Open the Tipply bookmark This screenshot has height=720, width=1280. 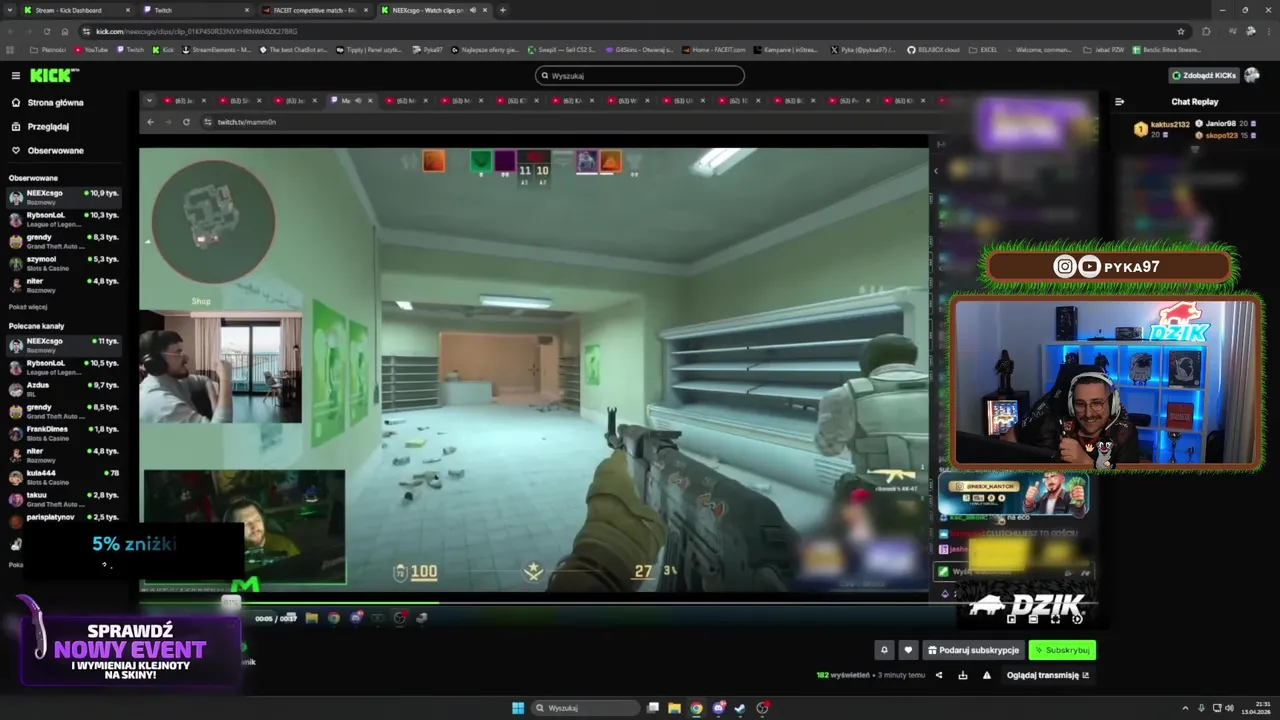369,49
